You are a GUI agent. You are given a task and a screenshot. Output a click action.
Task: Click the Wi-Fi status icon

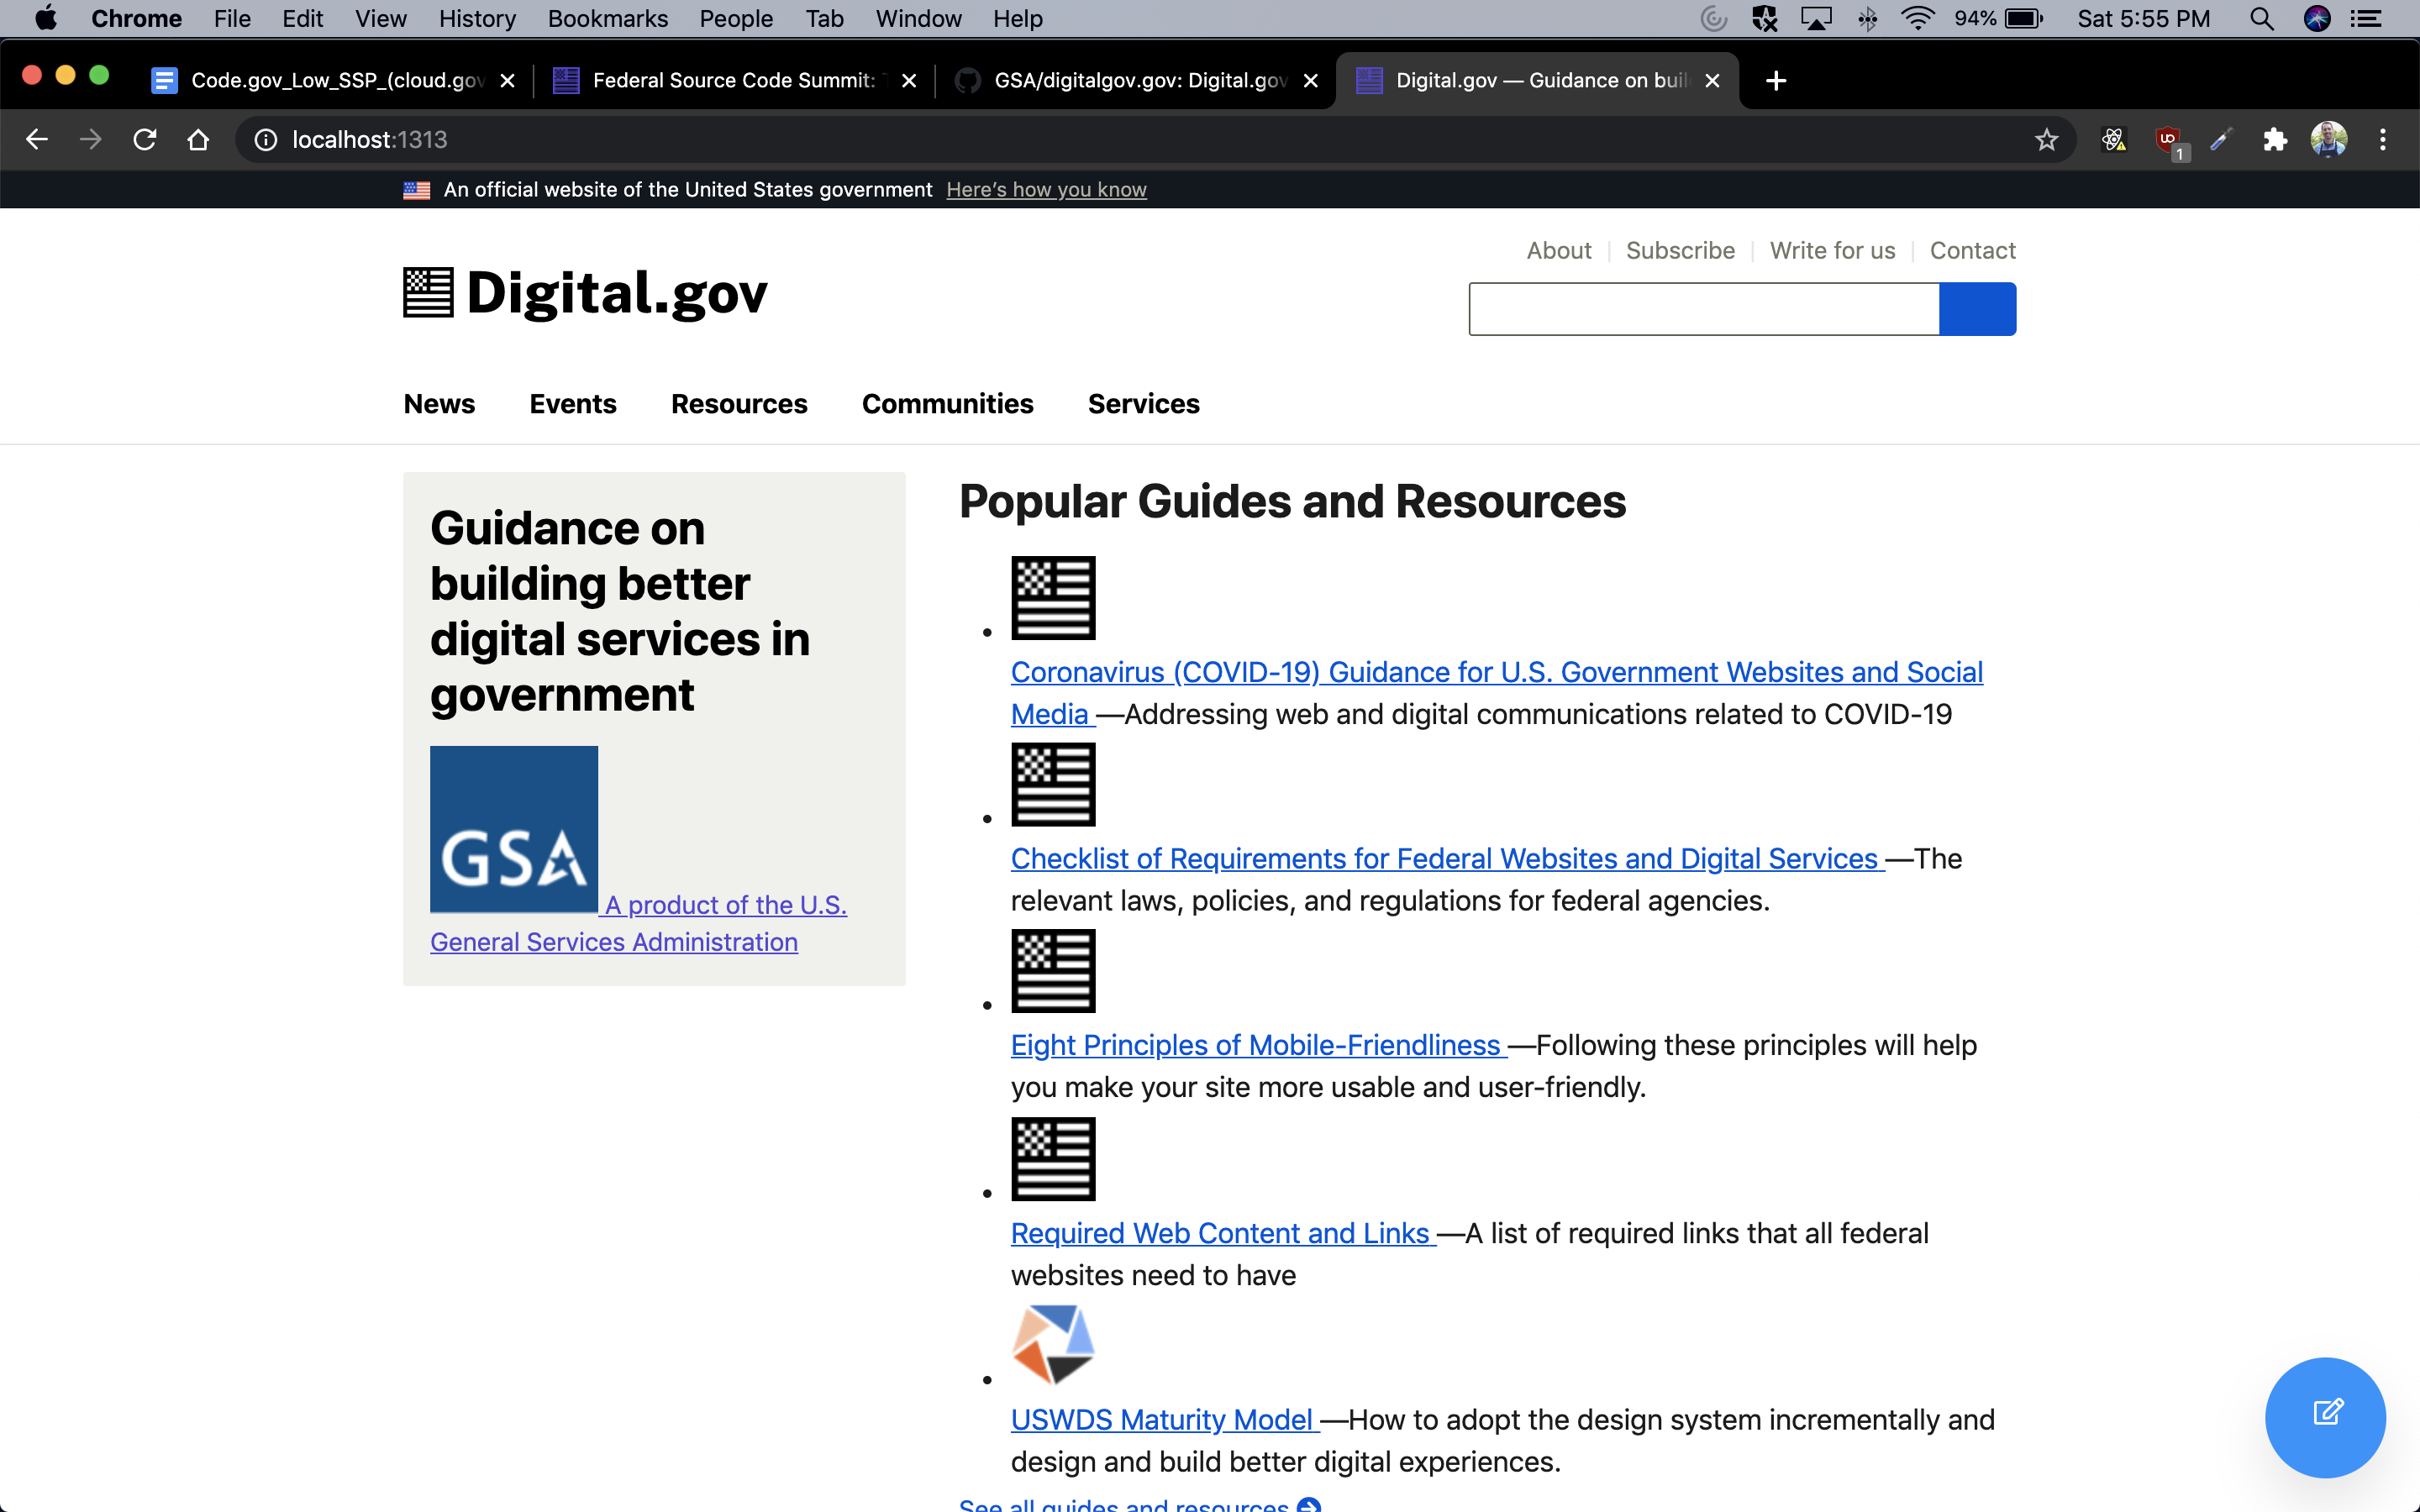(x=1917, y=18)
